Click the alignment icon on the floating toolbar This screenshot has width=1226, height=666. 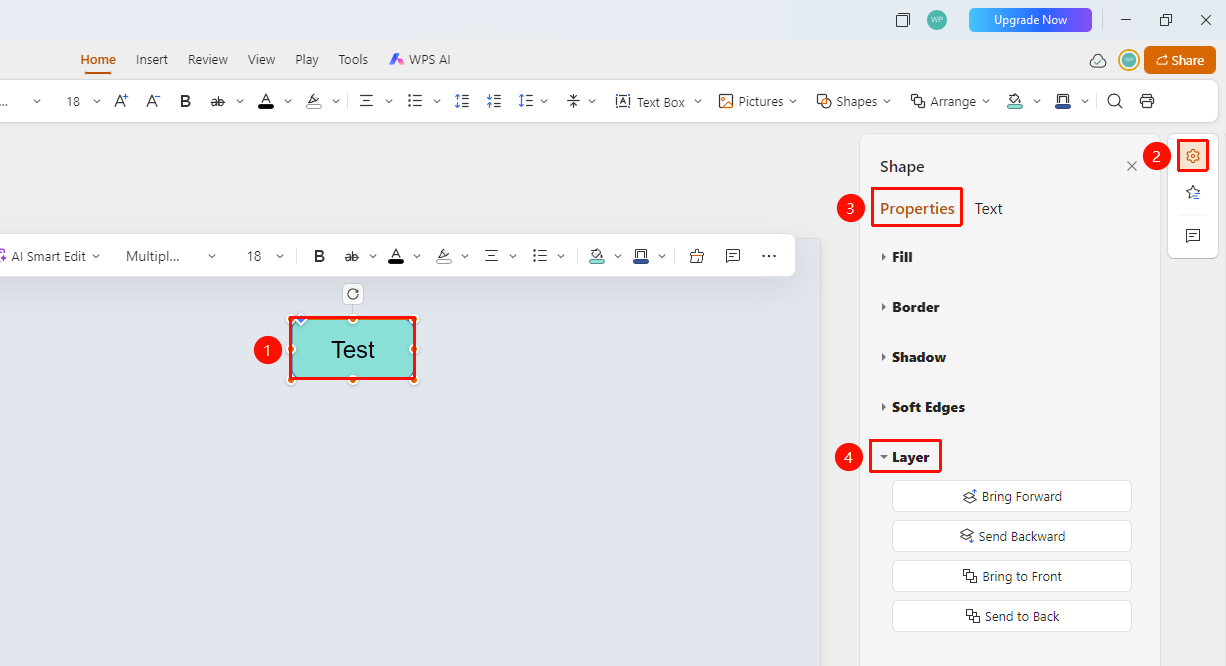pyautogui.click(x=491, y=256)
